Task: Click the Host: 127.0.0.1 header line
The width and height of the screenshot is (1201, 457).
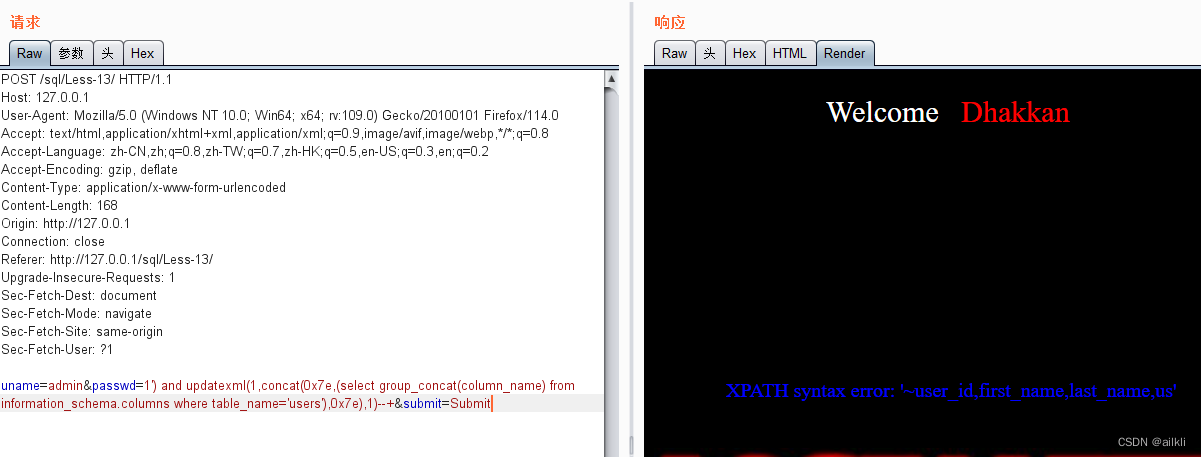Action: (45, 97)
